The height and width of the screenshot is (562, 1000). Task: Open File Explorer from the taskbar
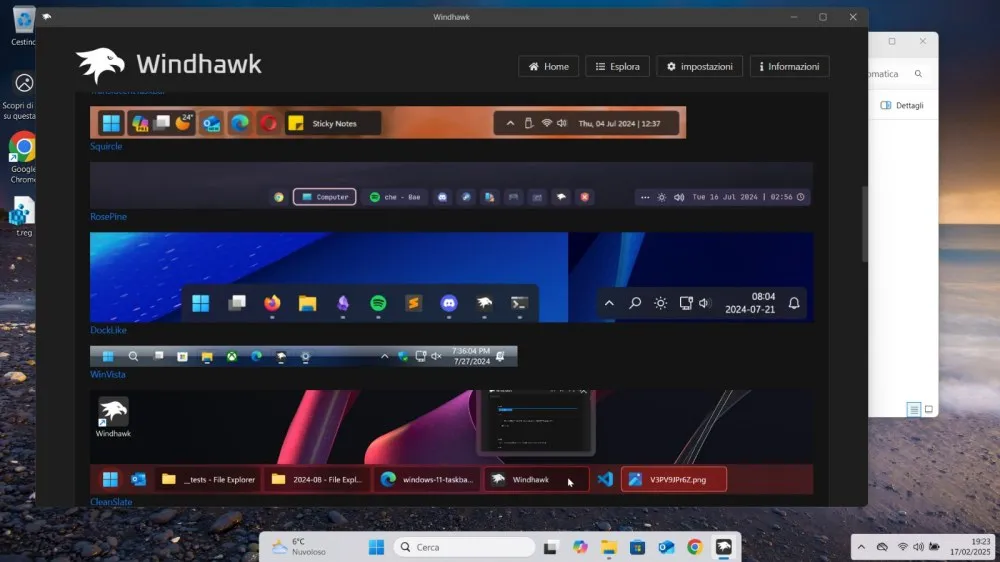[x=608, y=547]
